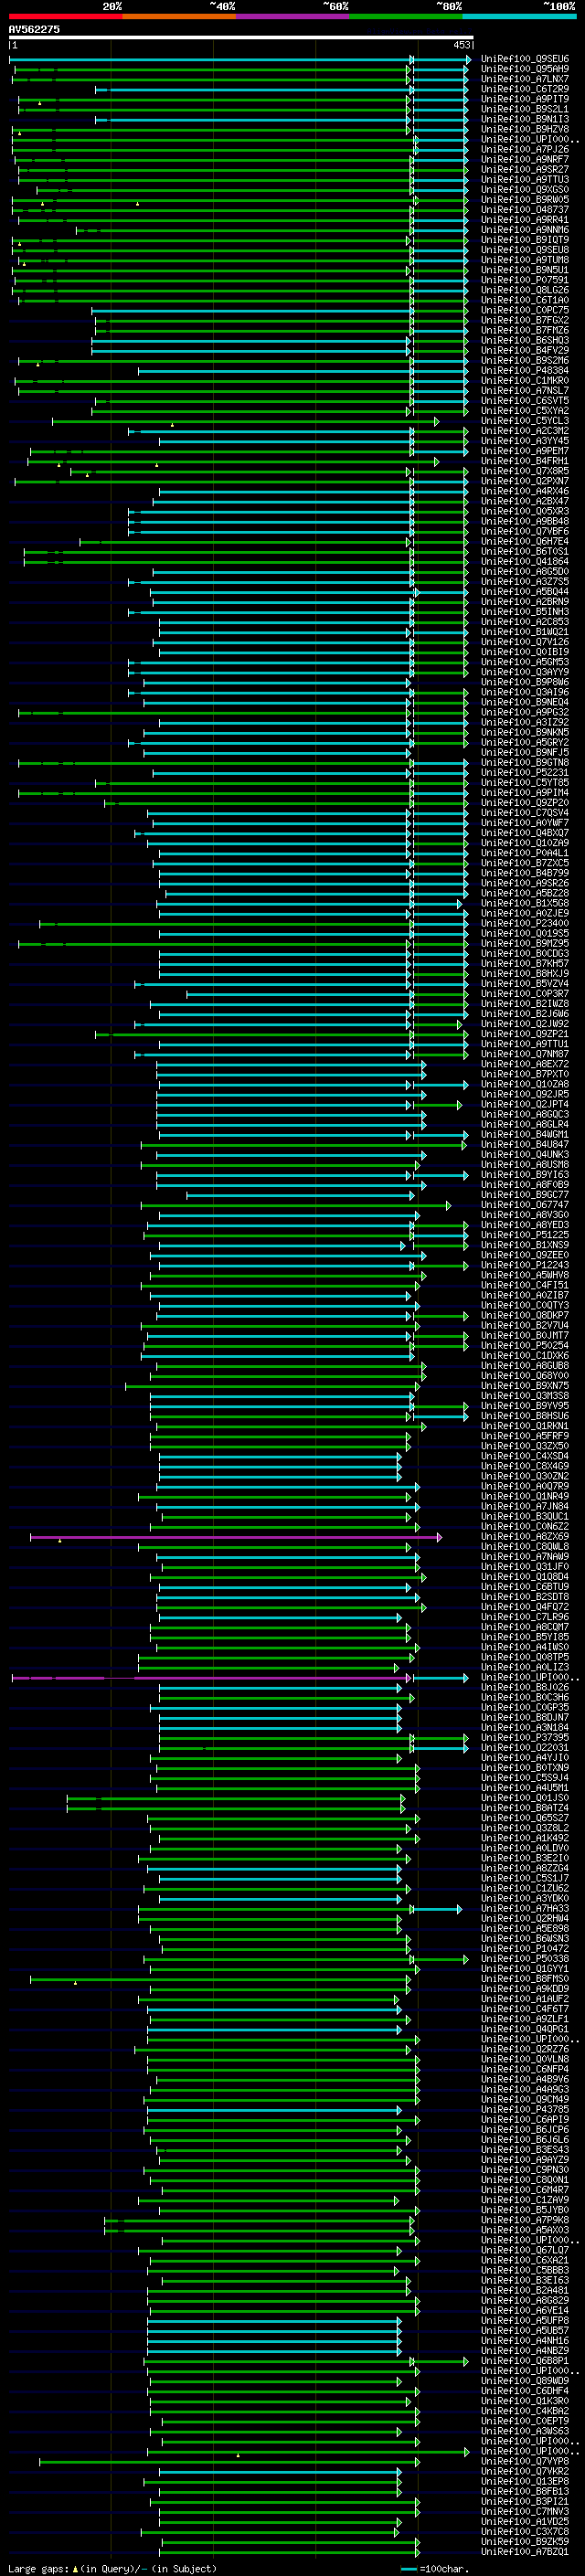
Task: Select hit label UniRef100_P51225
Action: pyautogui.click(x=525, y=1235)
